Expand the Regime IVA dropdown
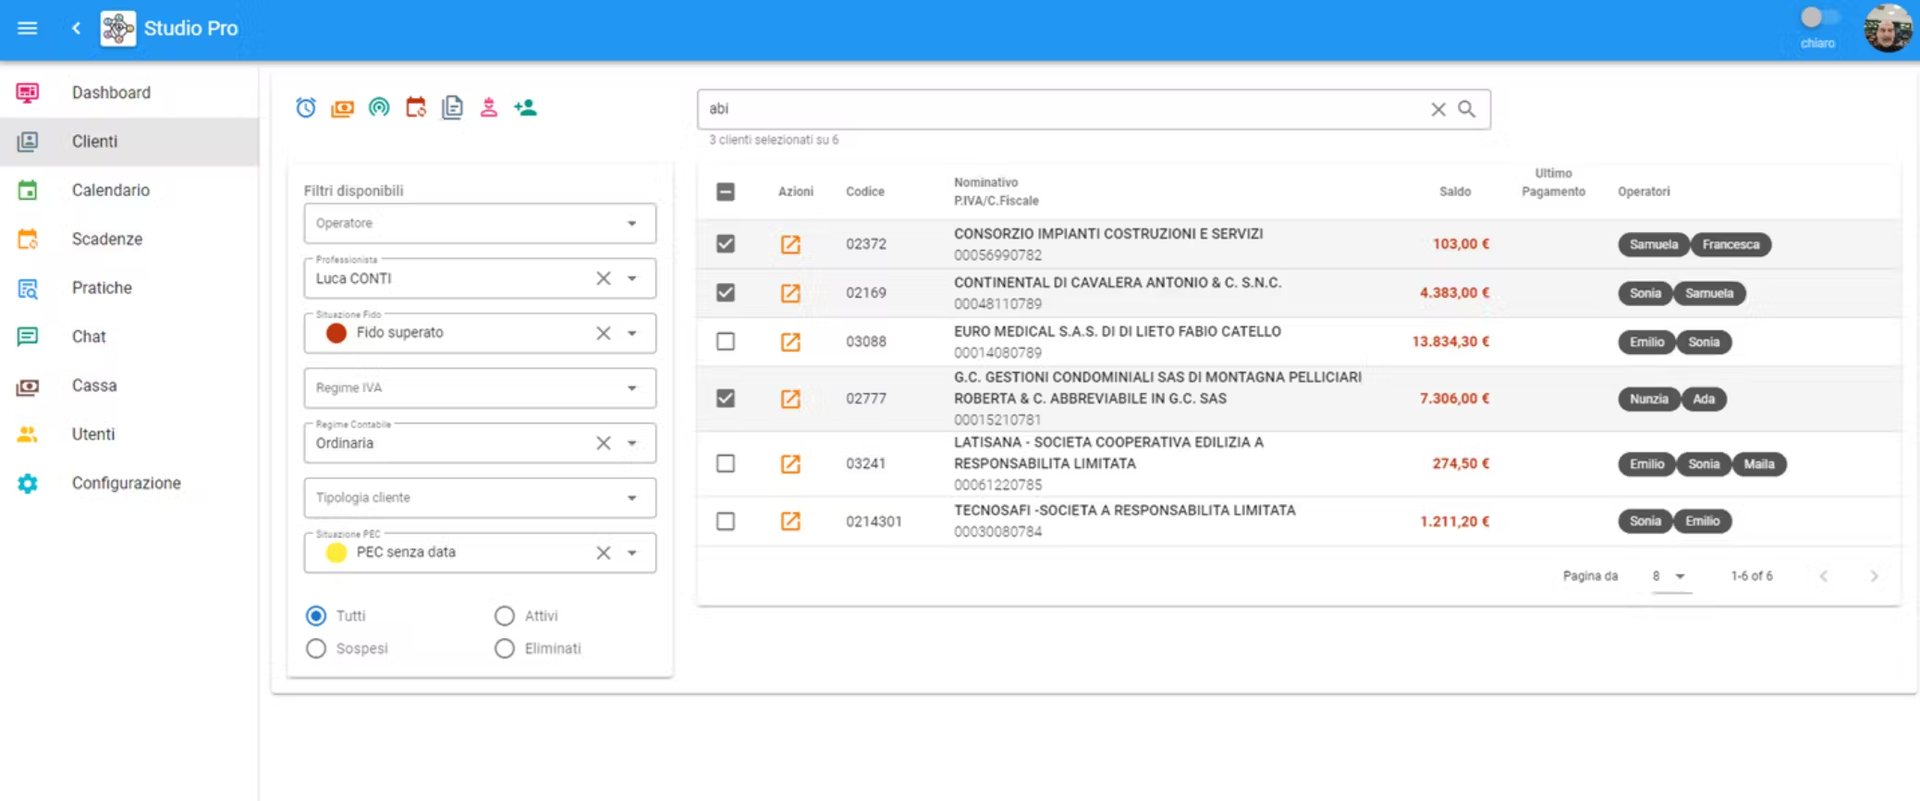This screenshot has height=801, width=1920. coord(480,388)
